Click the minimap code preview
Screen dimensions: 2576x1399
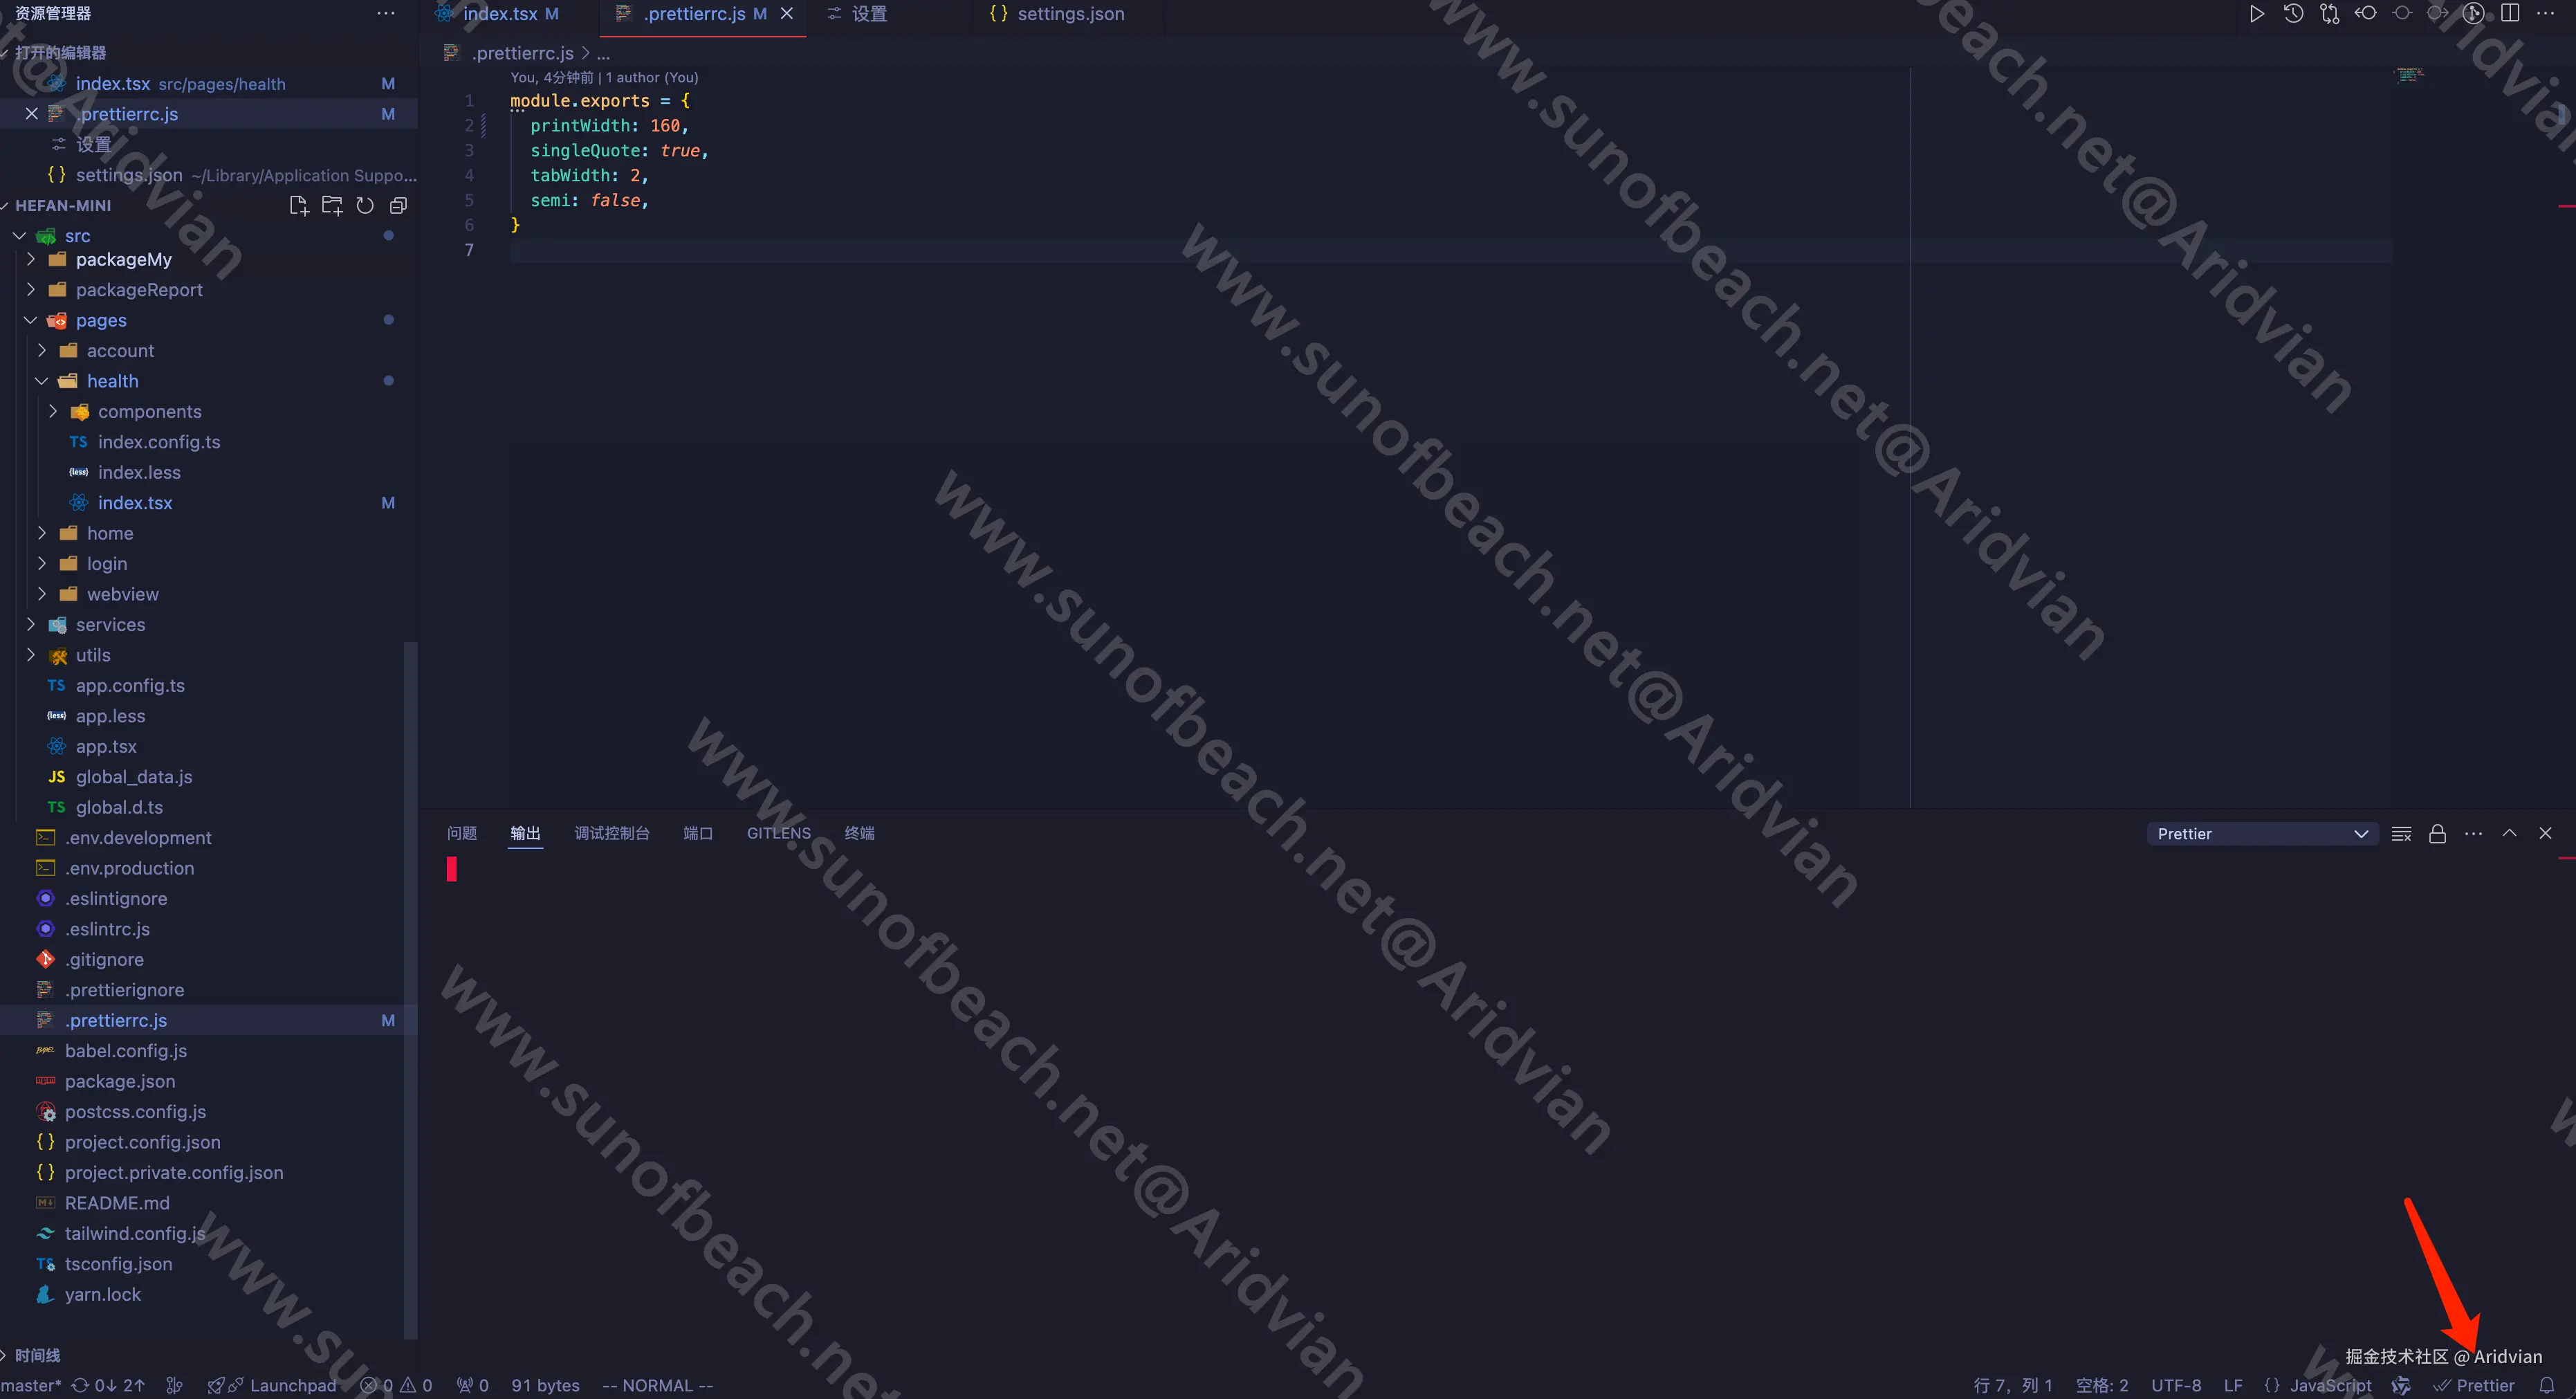[2409, 75]
